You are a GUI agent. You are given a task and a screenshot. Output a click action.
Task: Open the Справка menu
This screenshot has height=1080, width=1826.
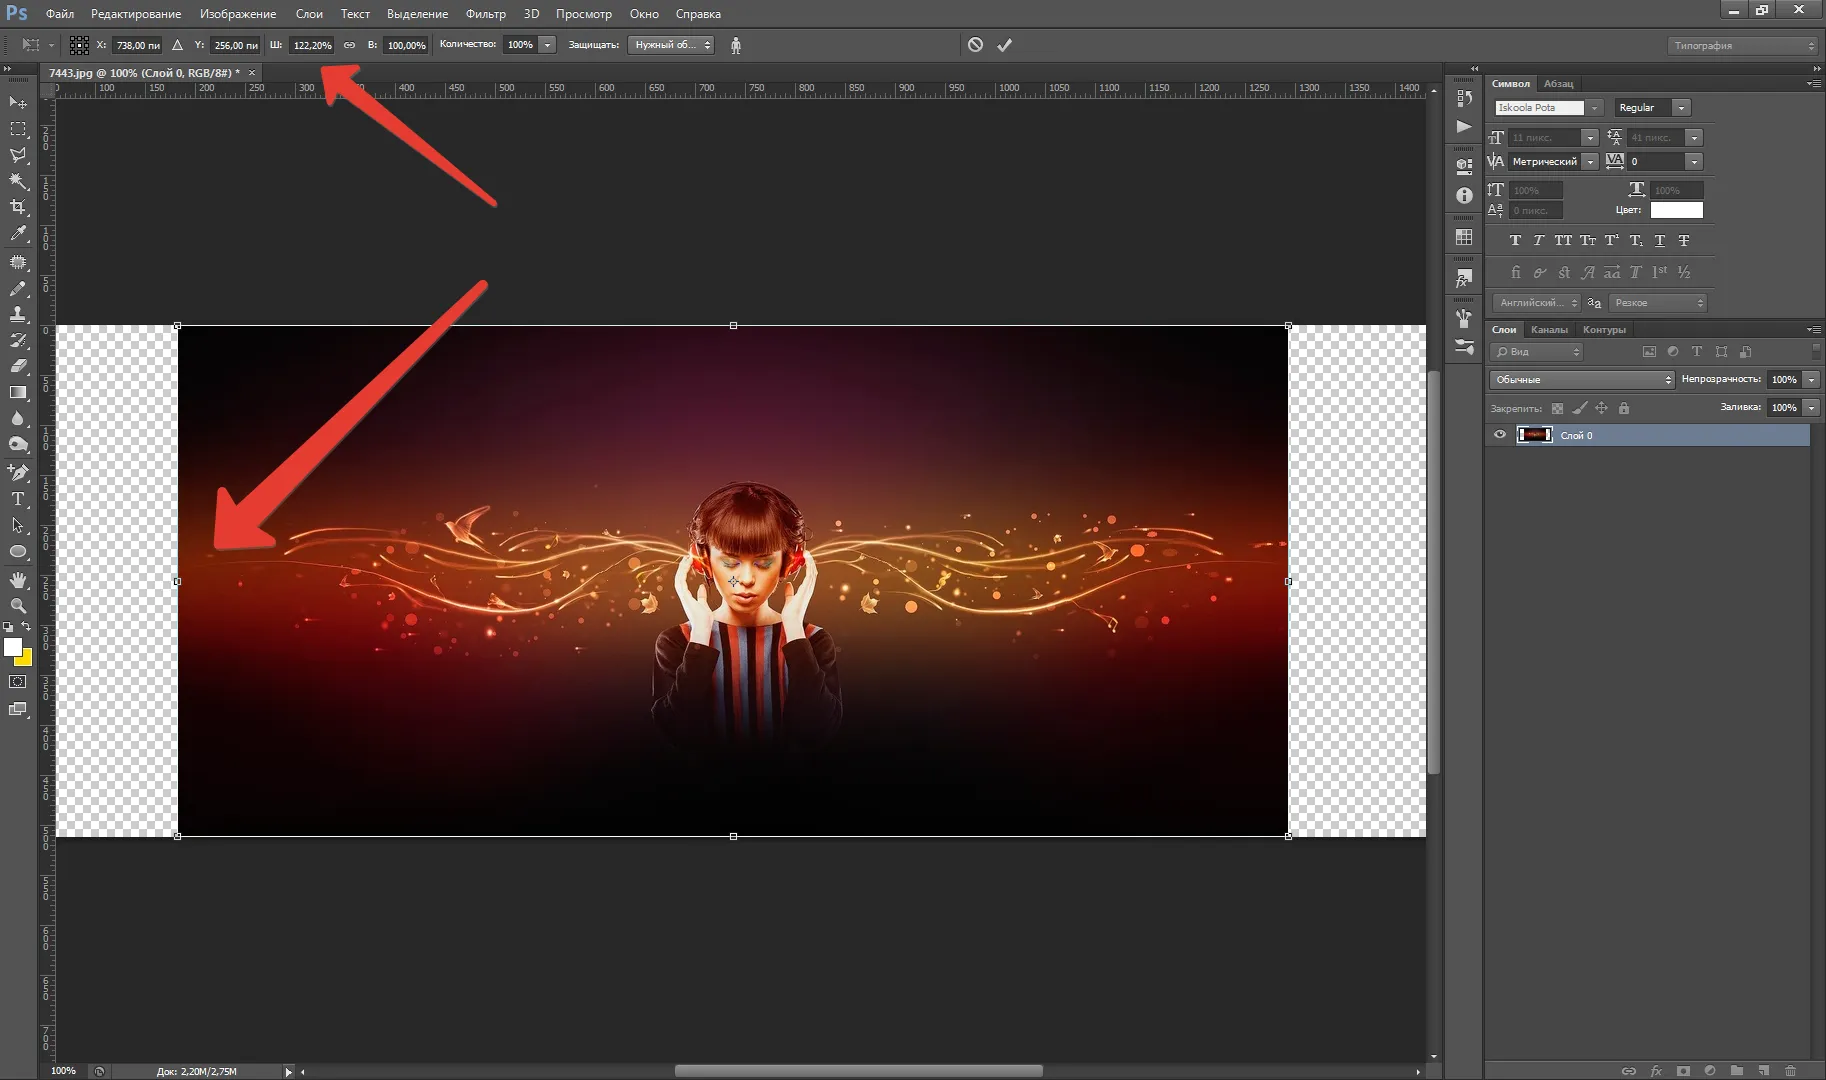[x=698, y=14]
